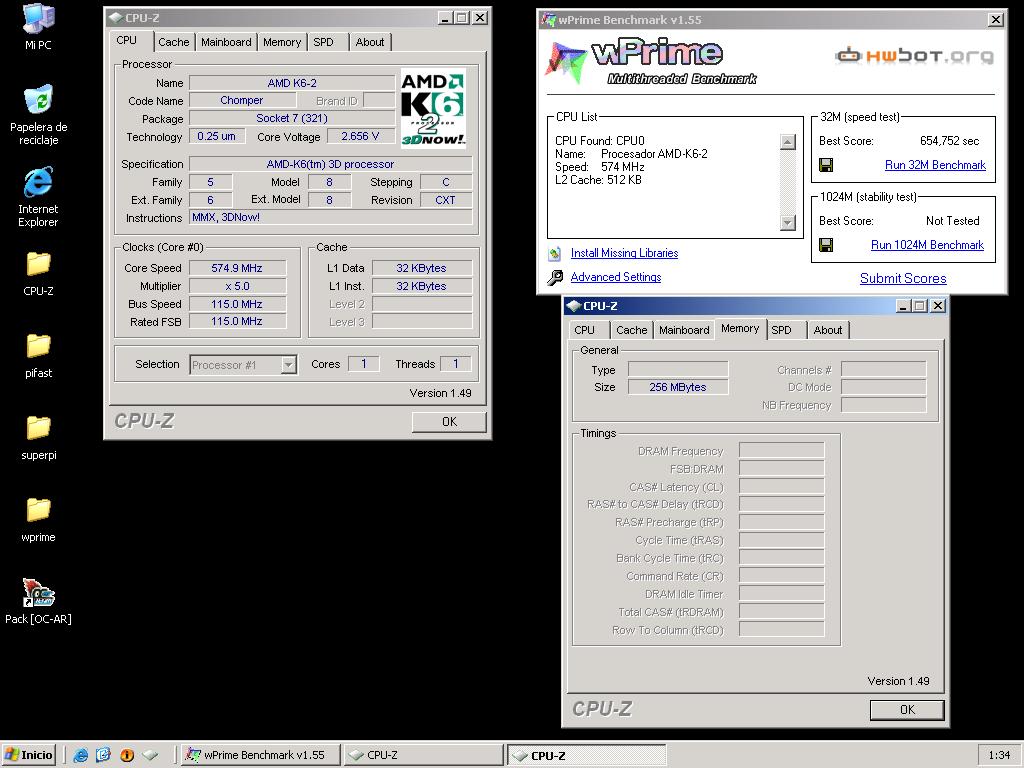The width and height of the screenshot is (1024, 768).
Task: Click the Inicio start button
Action: click(29, 755)
